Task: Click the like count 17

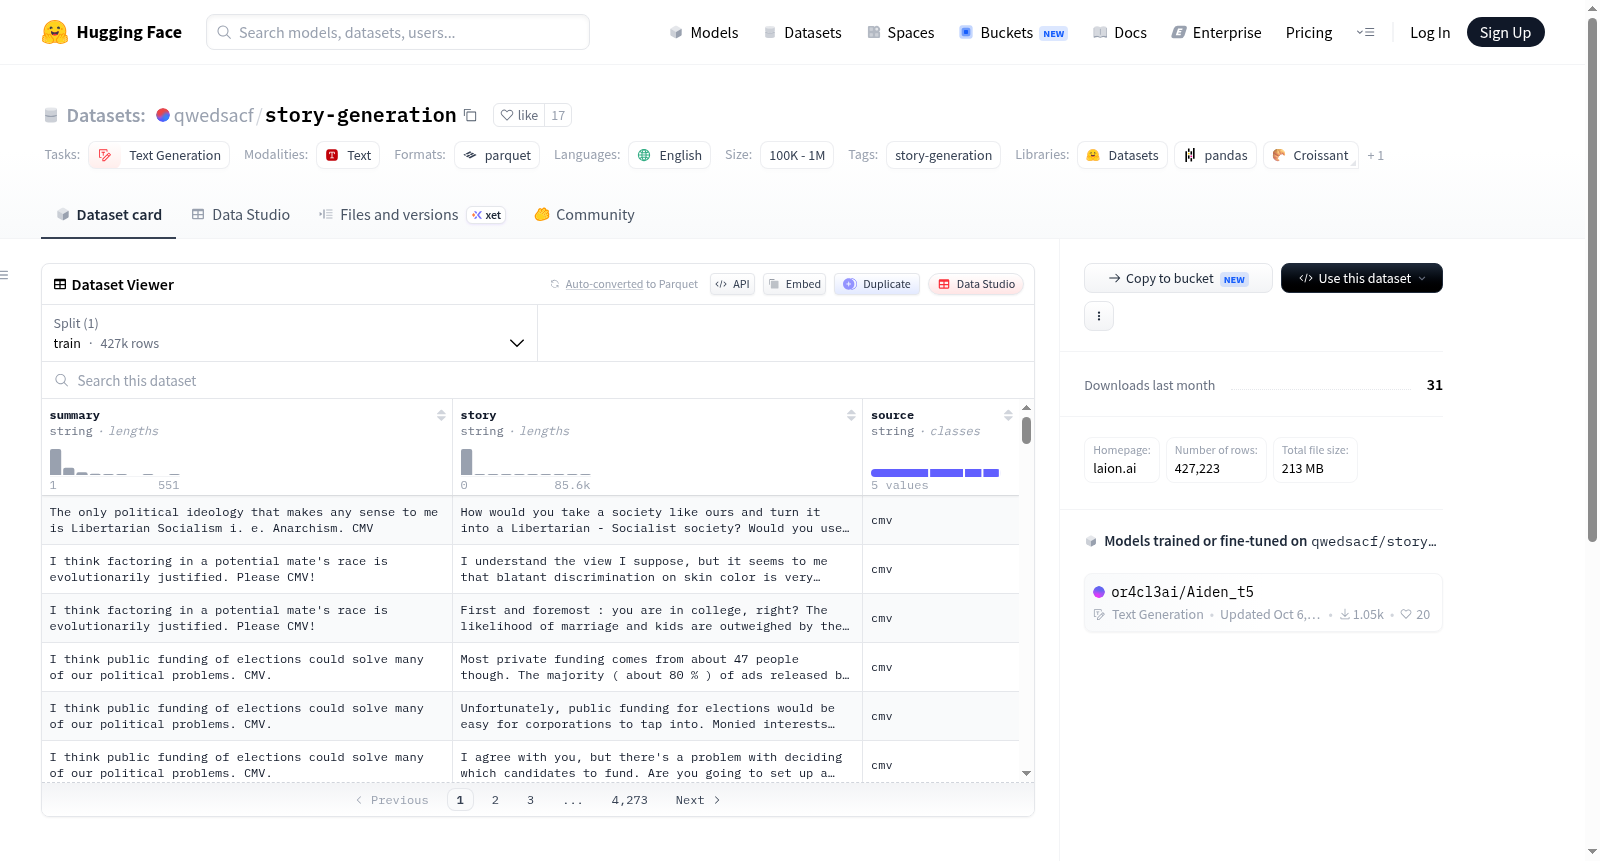Action: [558, 115]
